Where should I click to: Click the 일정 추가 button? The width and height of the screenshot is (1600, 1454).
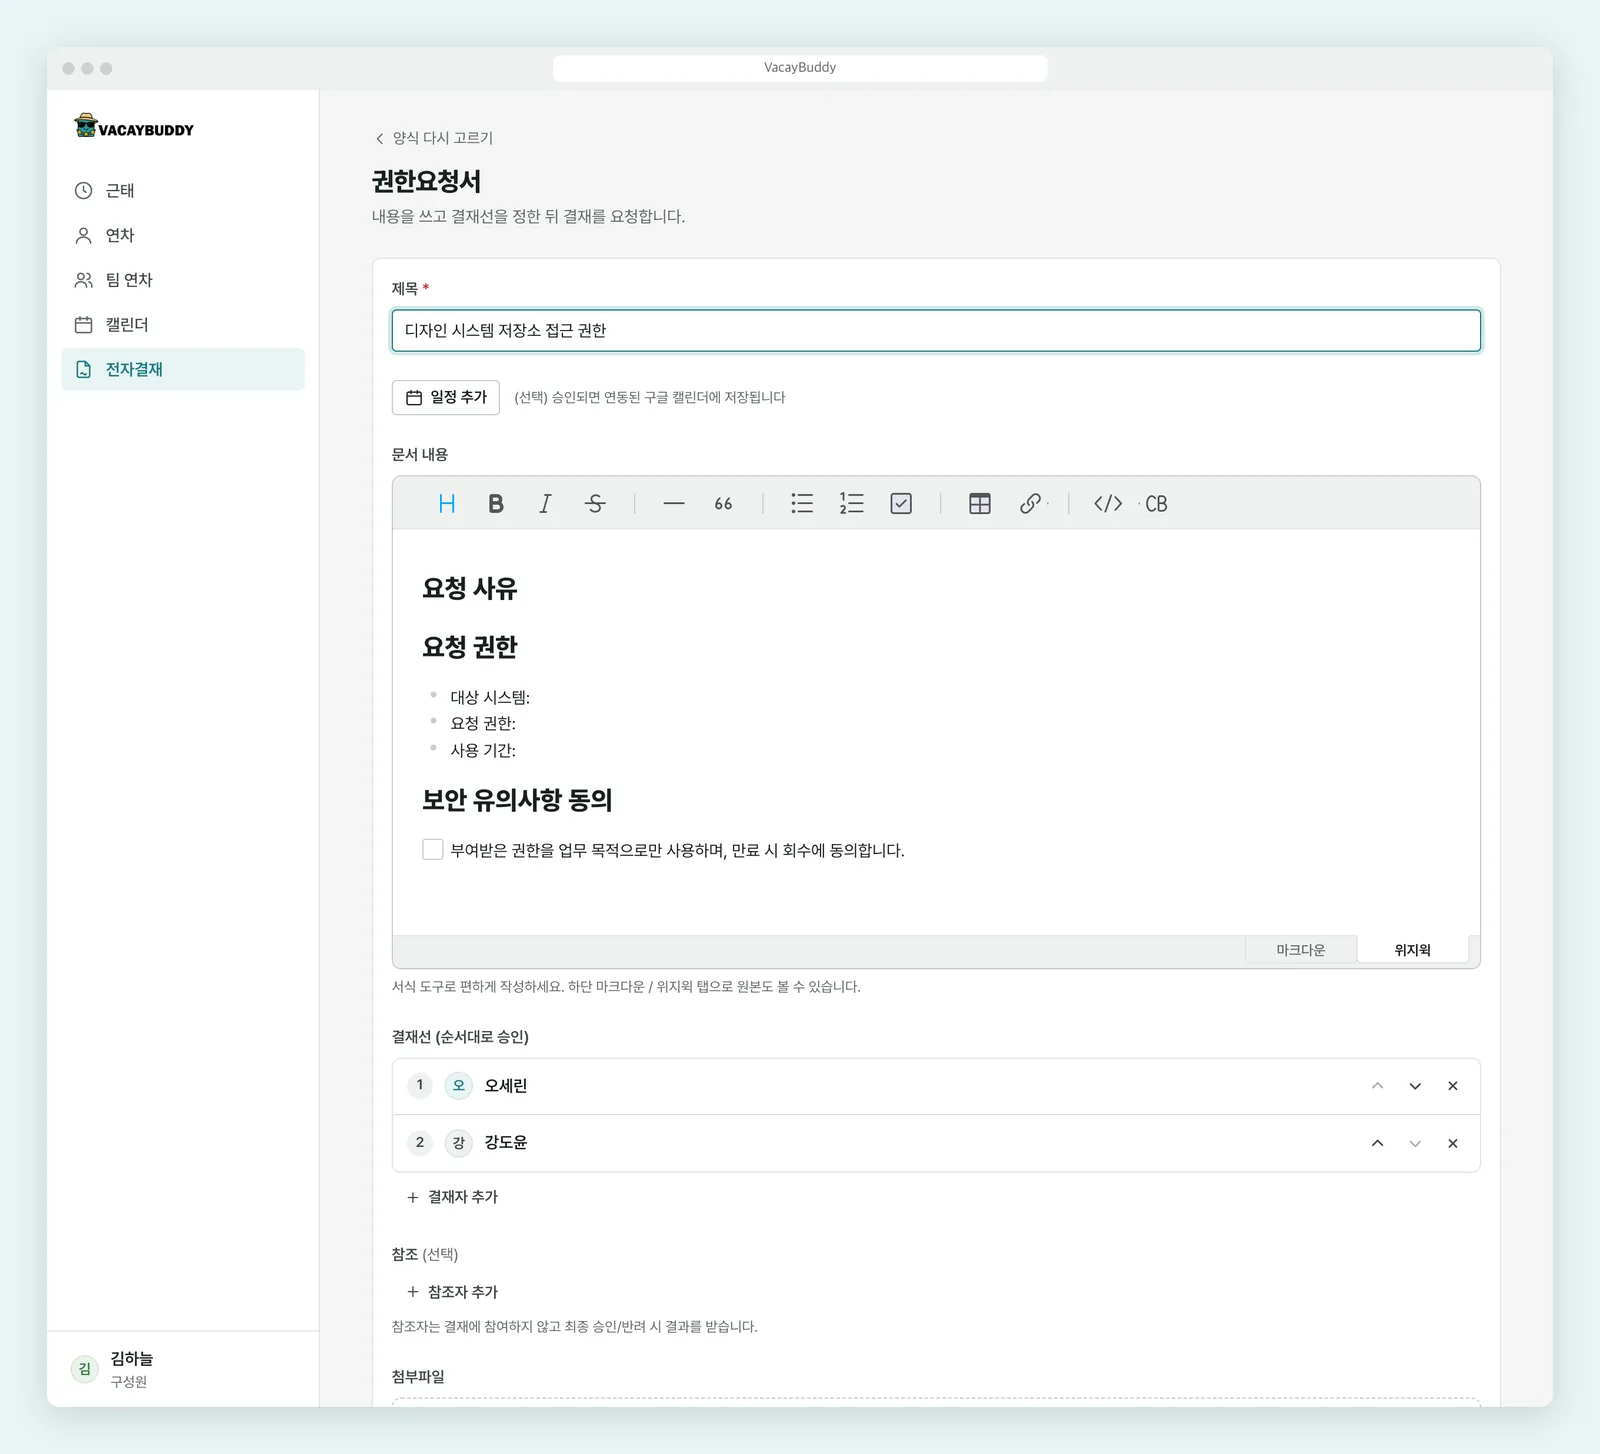[446, 397]
